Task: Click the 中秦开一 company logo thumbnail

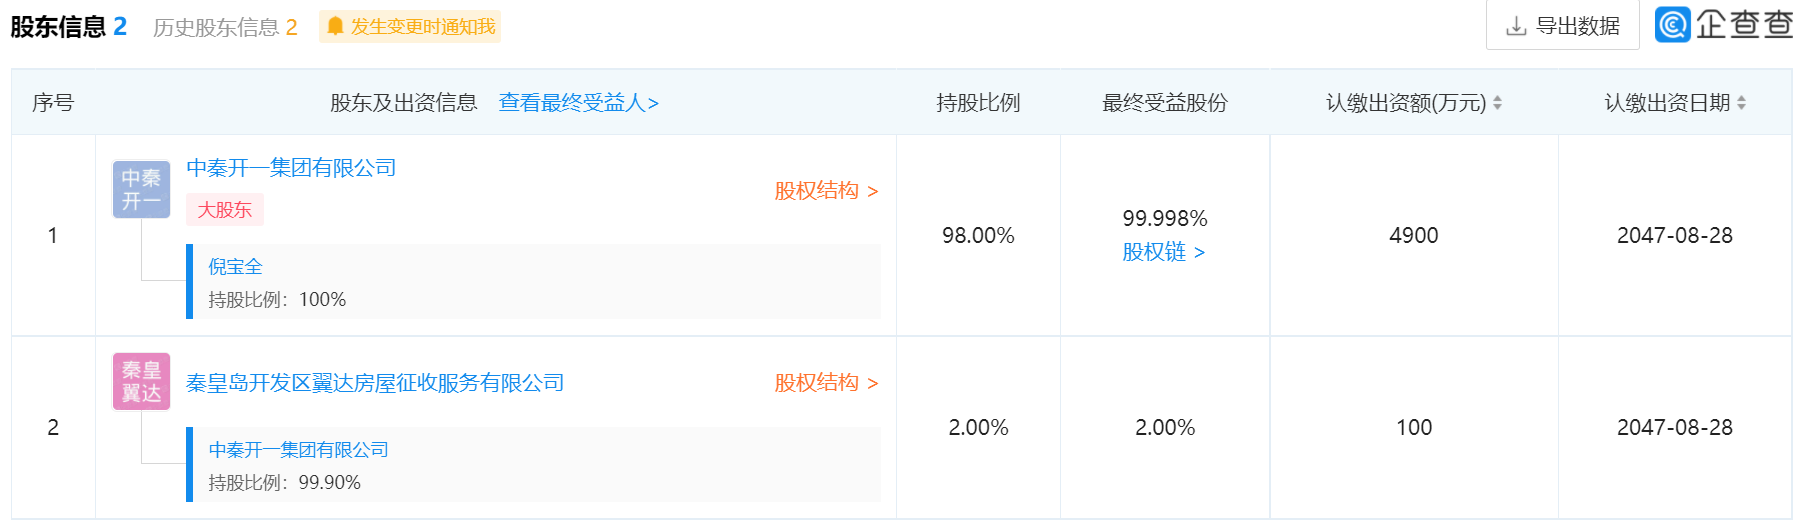Action: click(x=141, y=189)
